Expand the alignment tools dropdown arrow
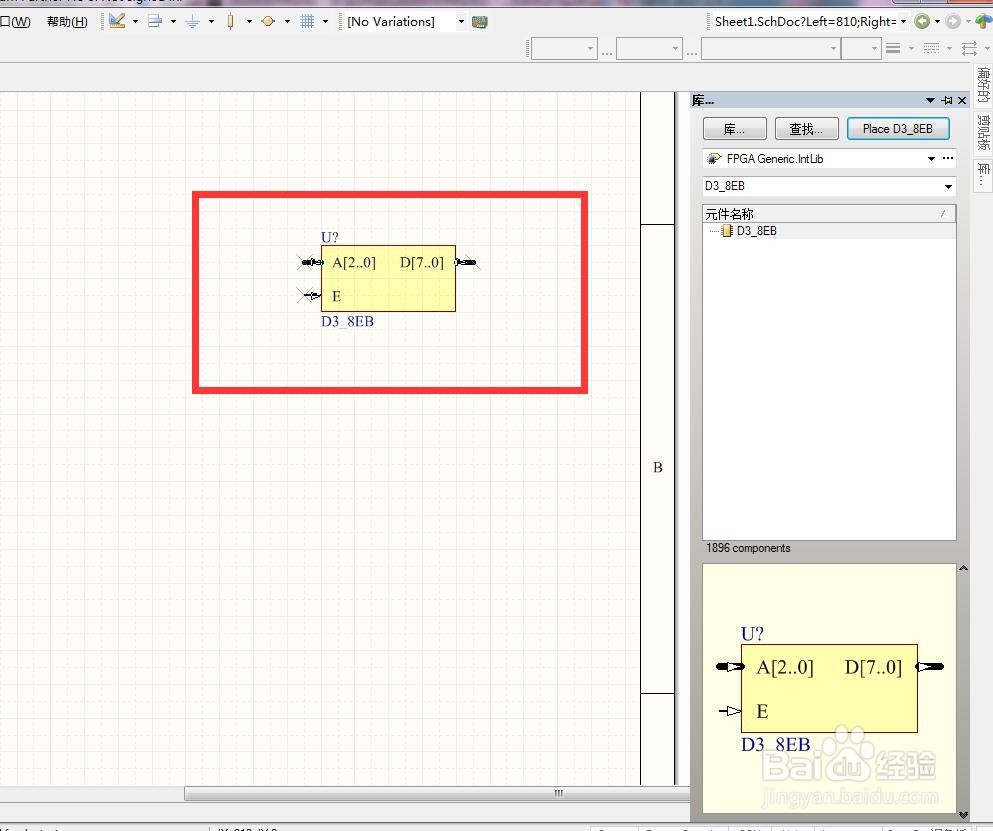Viewport: 993px width, 831px height. [174, 22]
